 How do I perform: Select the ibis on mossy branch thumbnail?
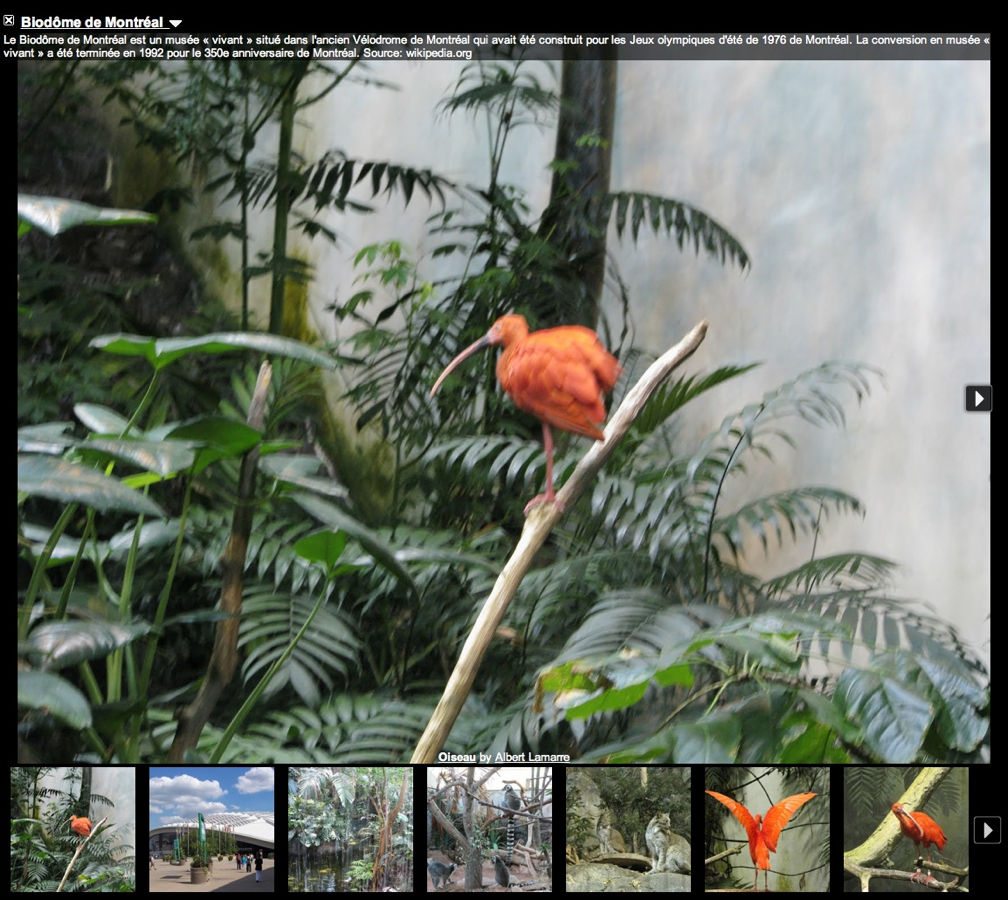906,829
